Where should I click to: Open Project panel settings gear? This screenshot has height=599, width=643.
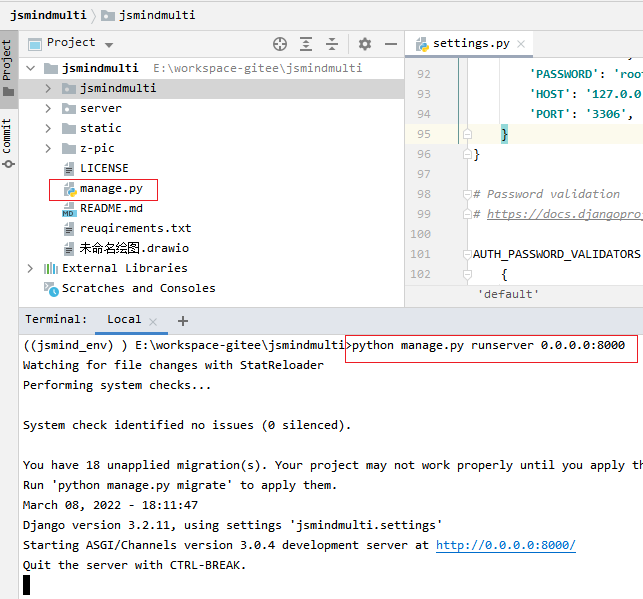click(365, 44)
